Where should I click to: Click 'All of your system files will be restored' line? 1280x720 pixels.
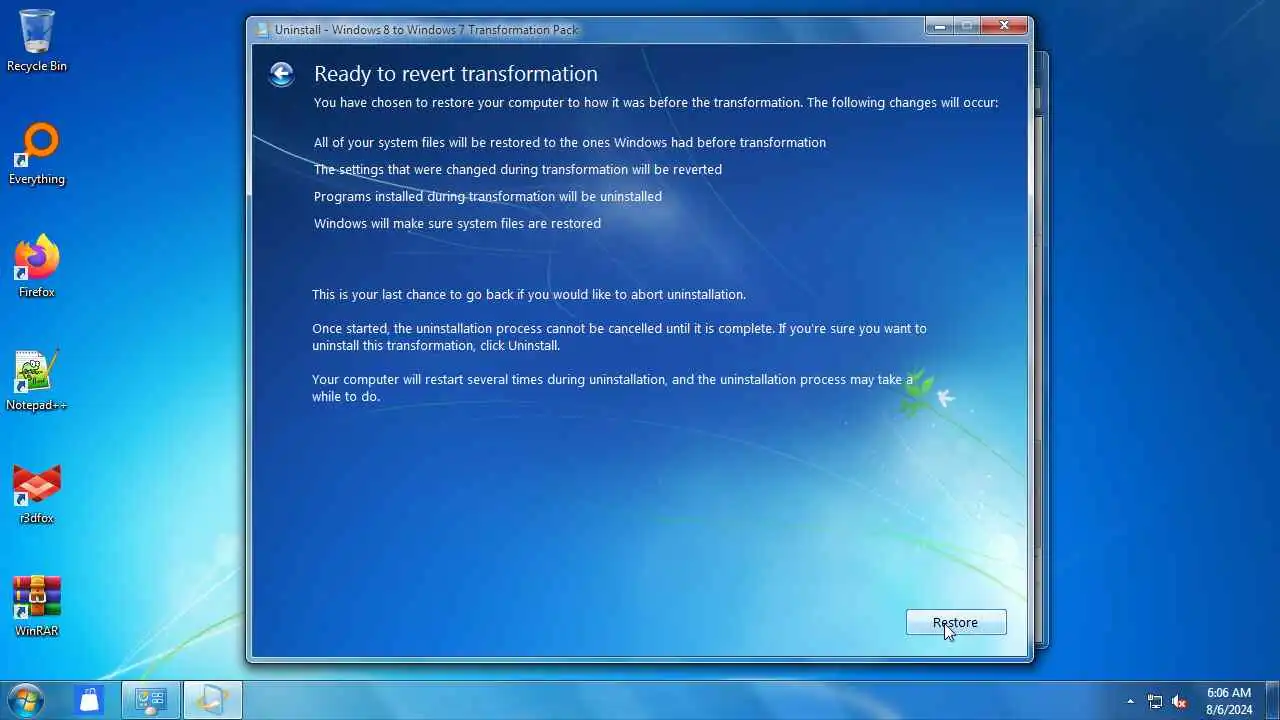pos(570,142)
